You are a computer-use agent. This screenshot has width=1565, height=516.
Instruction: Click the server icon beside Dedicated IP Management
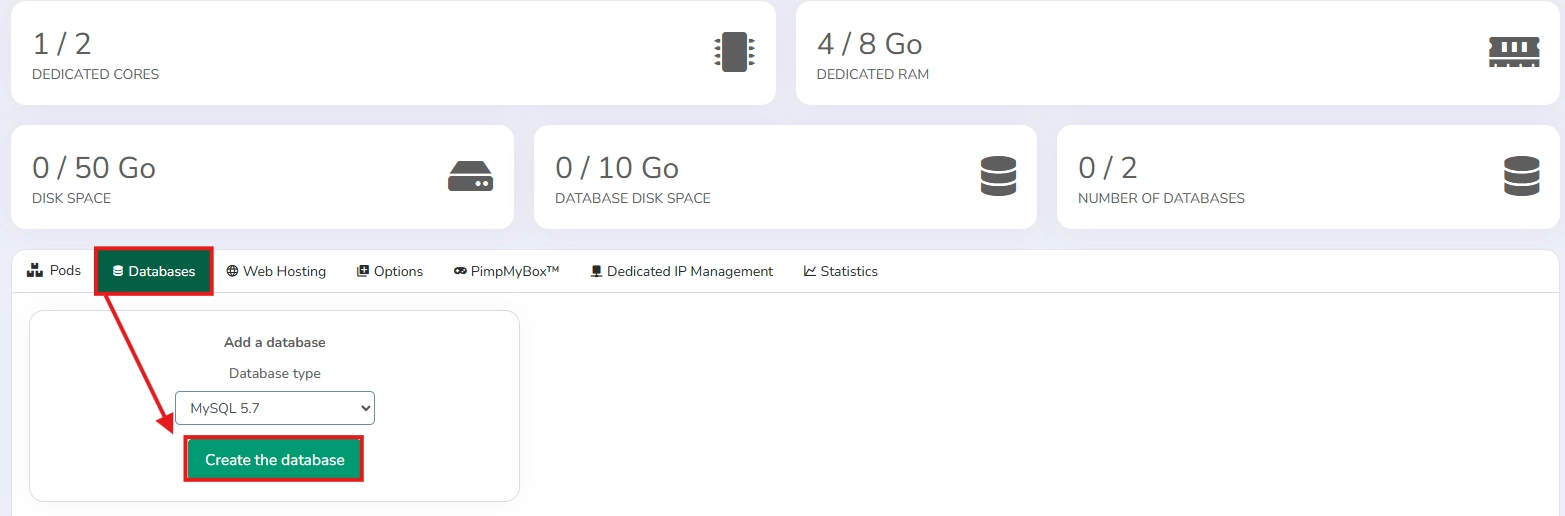pyautogui.click(x=596, y=271)
